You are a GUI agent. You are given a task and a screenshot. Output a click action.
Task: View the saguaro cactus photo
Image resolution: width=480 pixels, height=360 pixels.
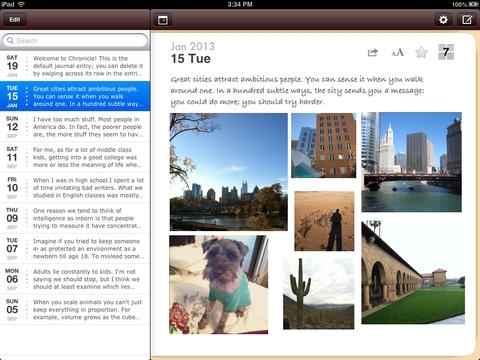319,293
